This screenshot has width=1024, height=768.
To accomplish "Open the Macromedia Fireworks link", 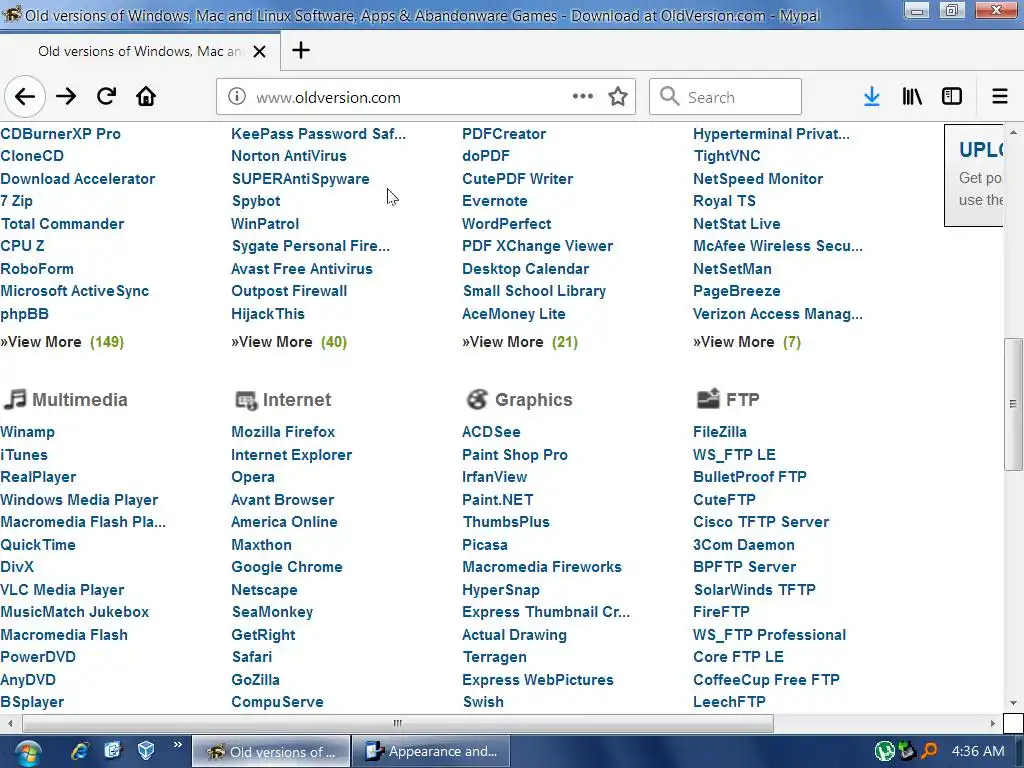I will coord(542,567).
